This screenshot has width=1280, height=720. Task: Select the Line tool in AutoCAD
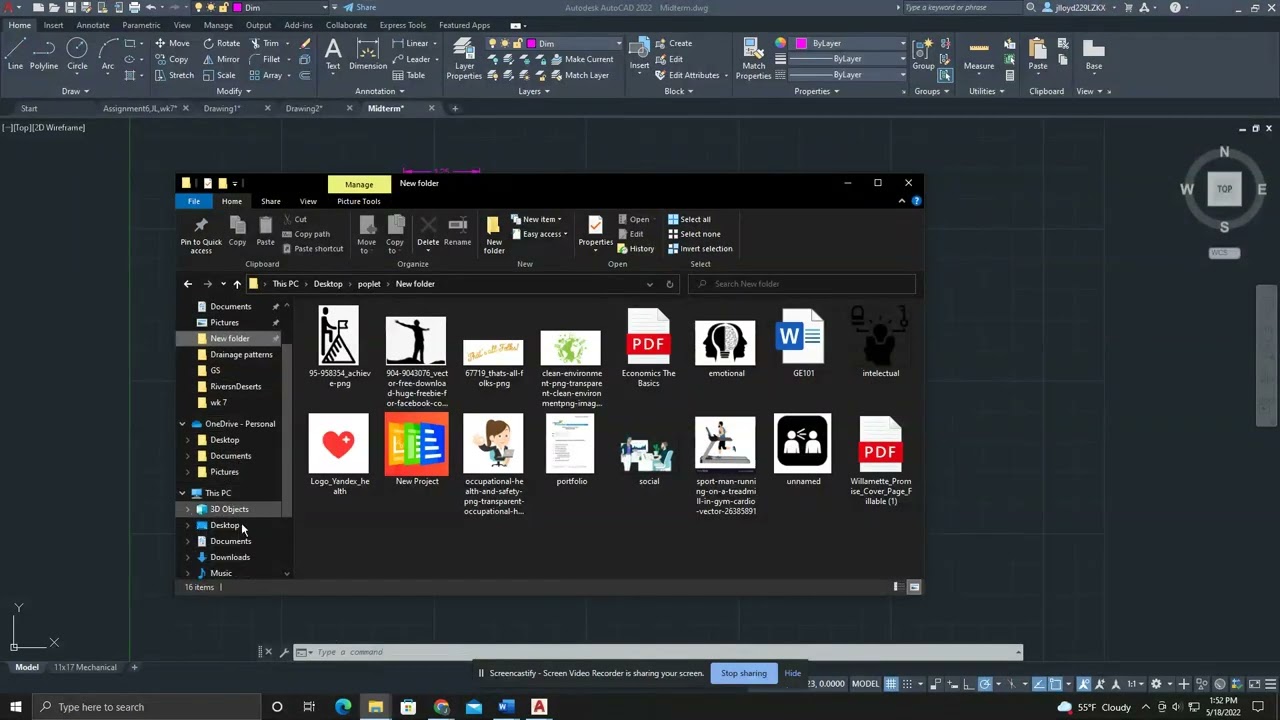tap(15, 54)
